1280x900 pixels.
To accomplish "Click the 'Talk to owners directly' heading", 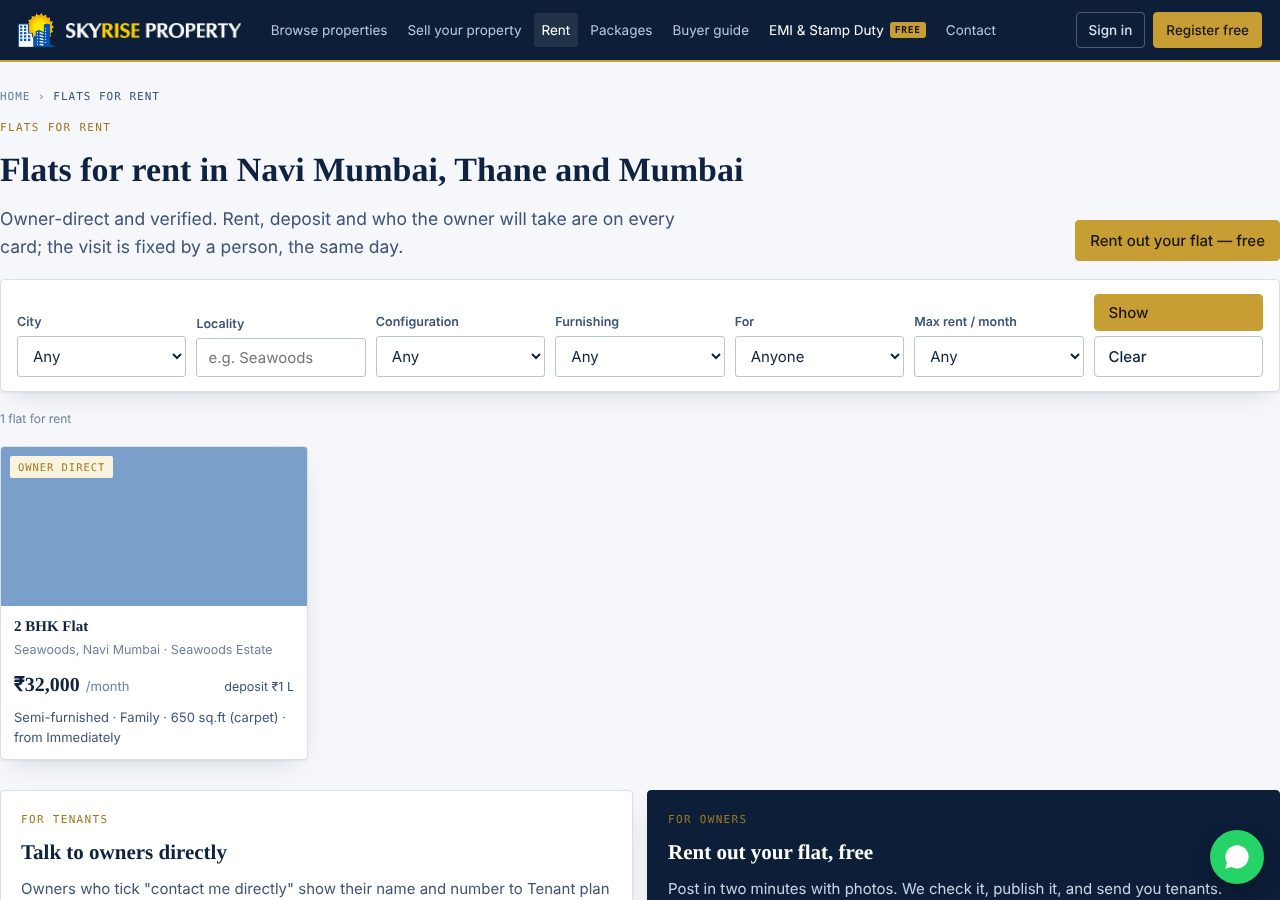I will pos(124,852).
